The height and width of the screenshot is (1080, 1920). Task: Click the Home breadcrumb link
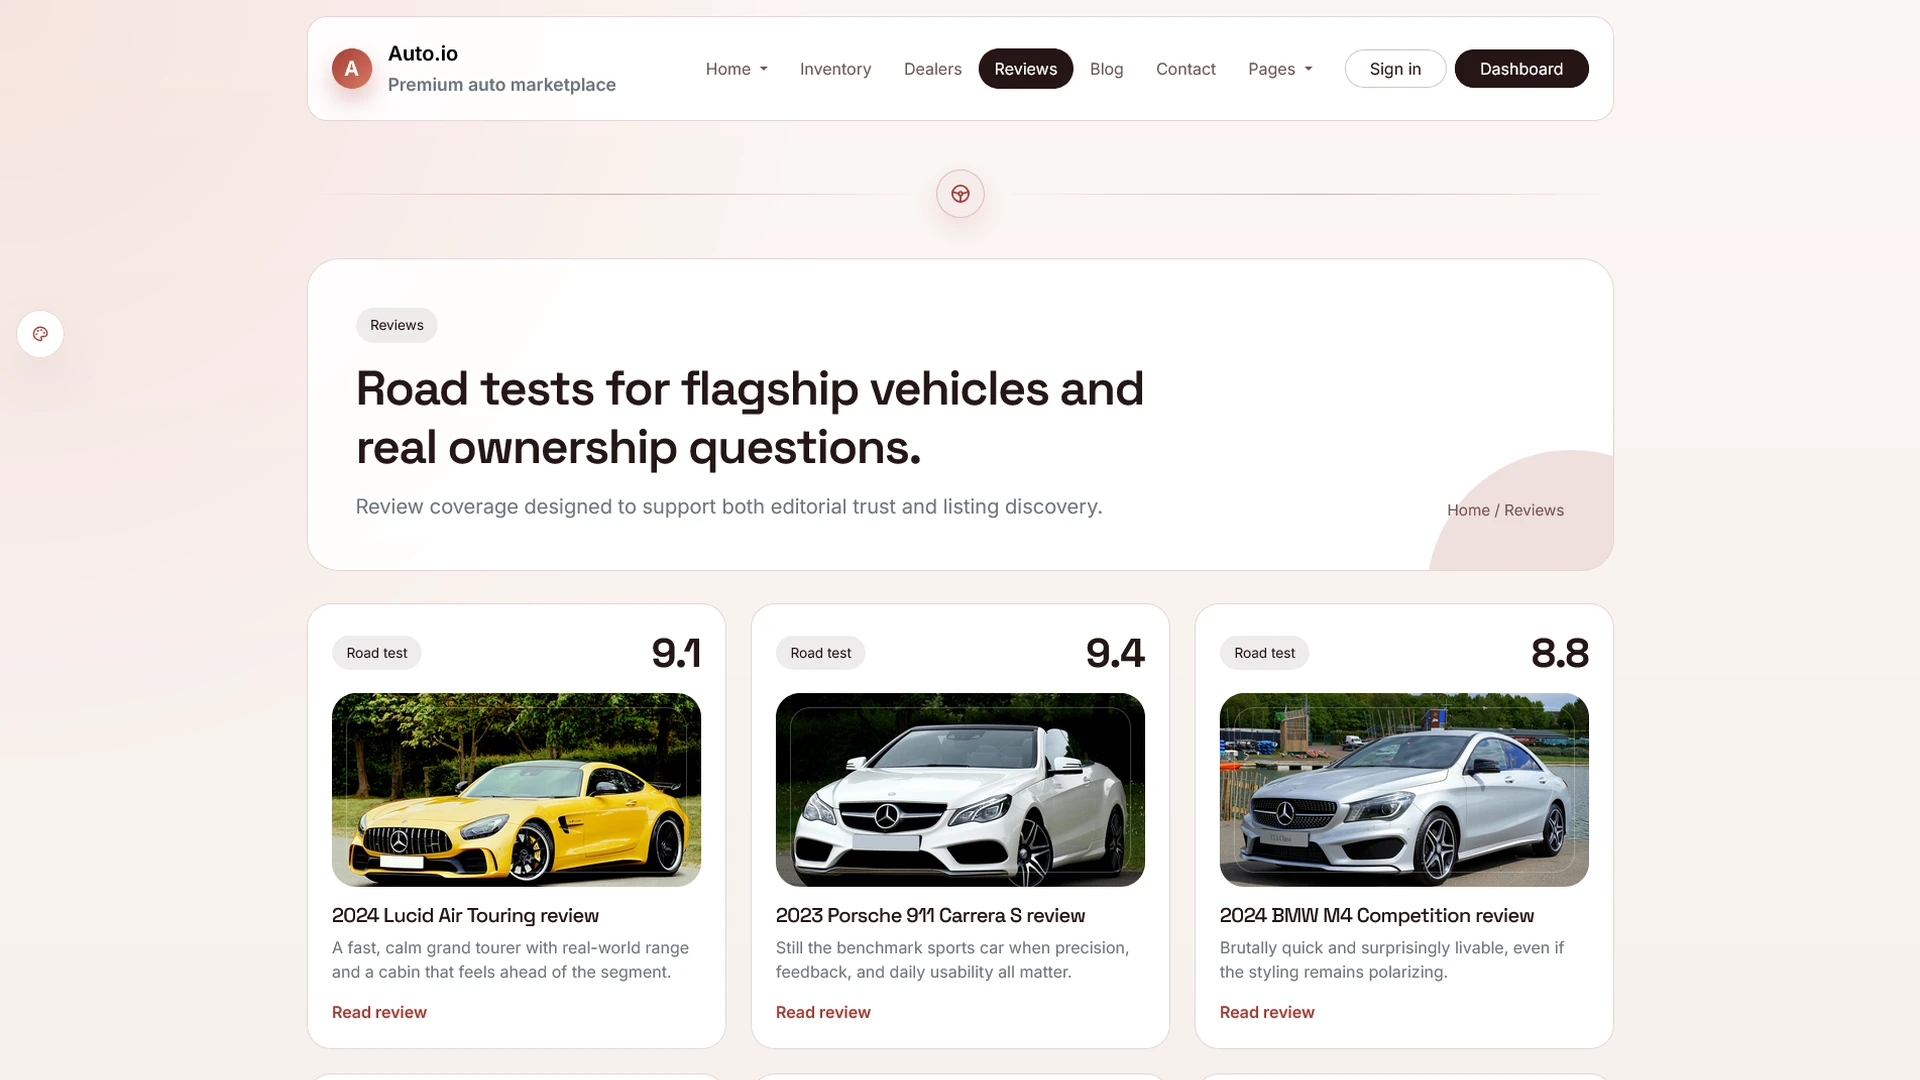1468,510
